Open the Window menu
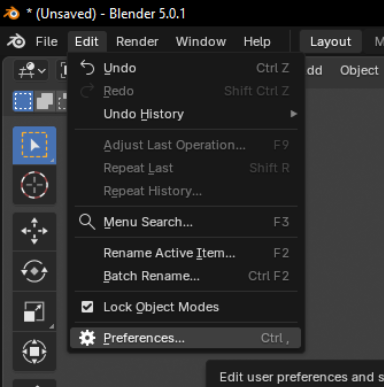The height and width of the screenshot is (387, 384). tap(201, 42)
